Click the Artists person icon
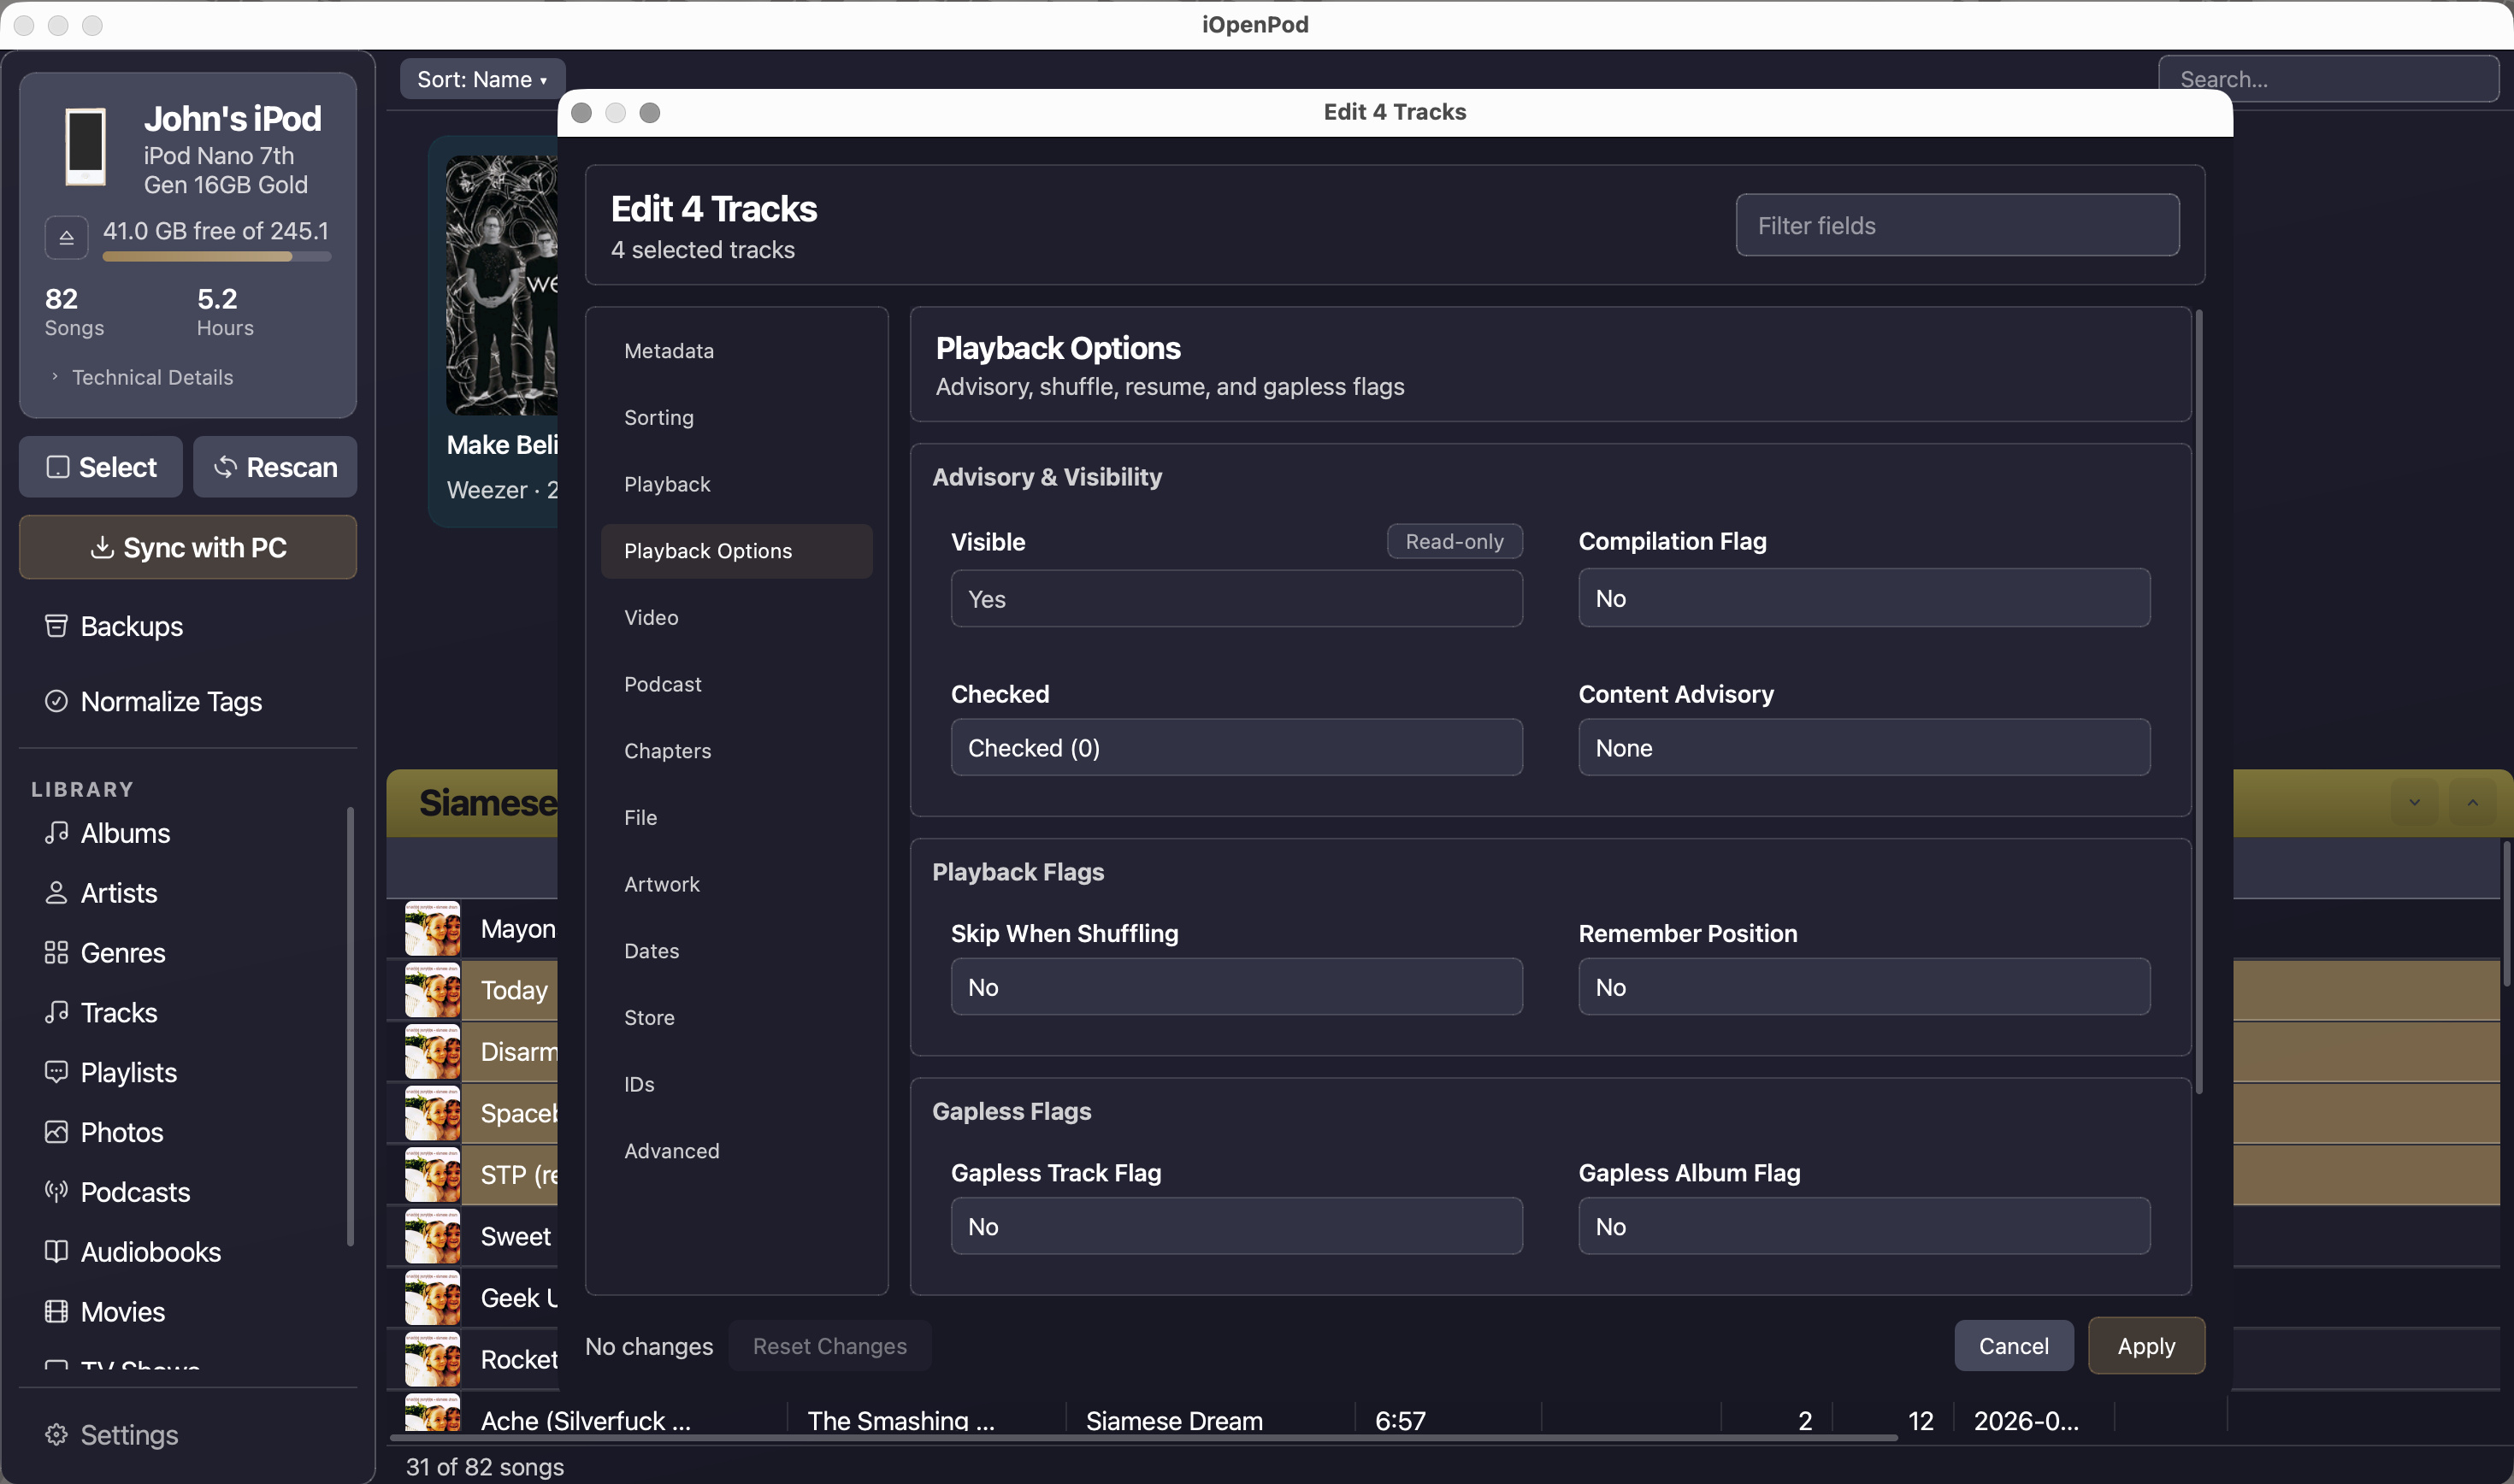2514x1484 pixels. pos(56,893)
